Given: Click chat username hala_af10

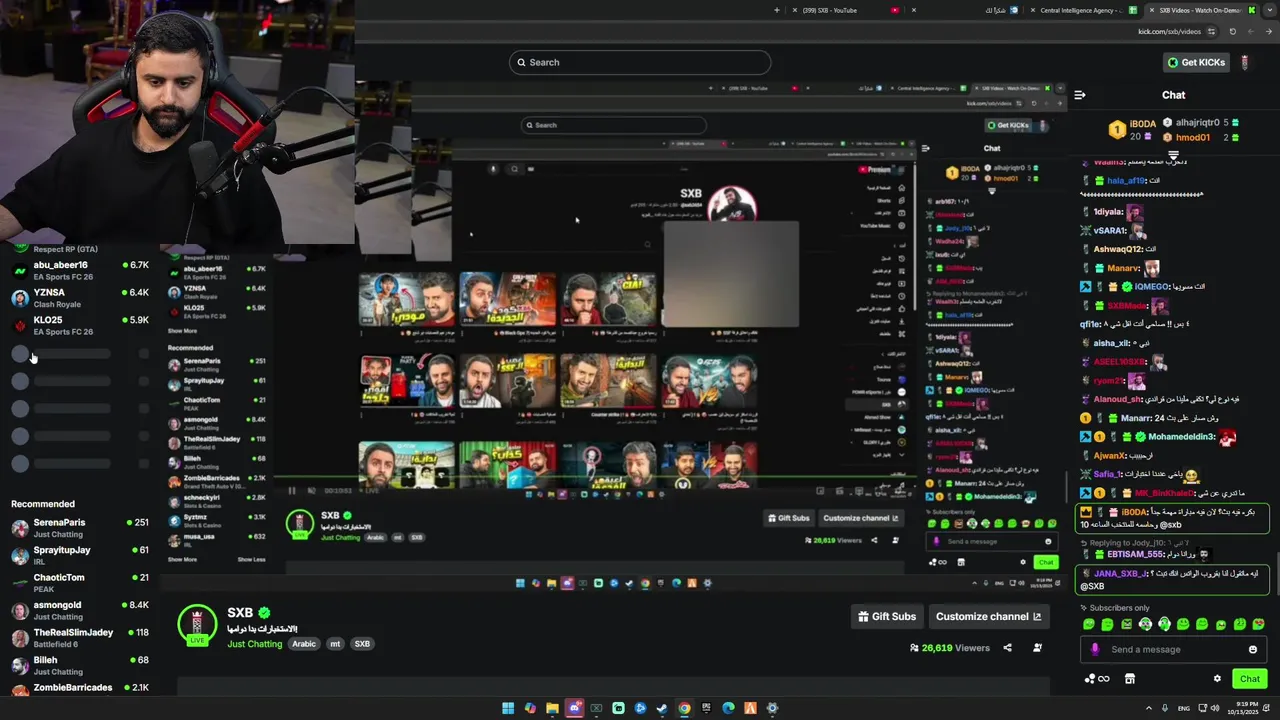Looking at the screenshot, I should coord(1126,181).
